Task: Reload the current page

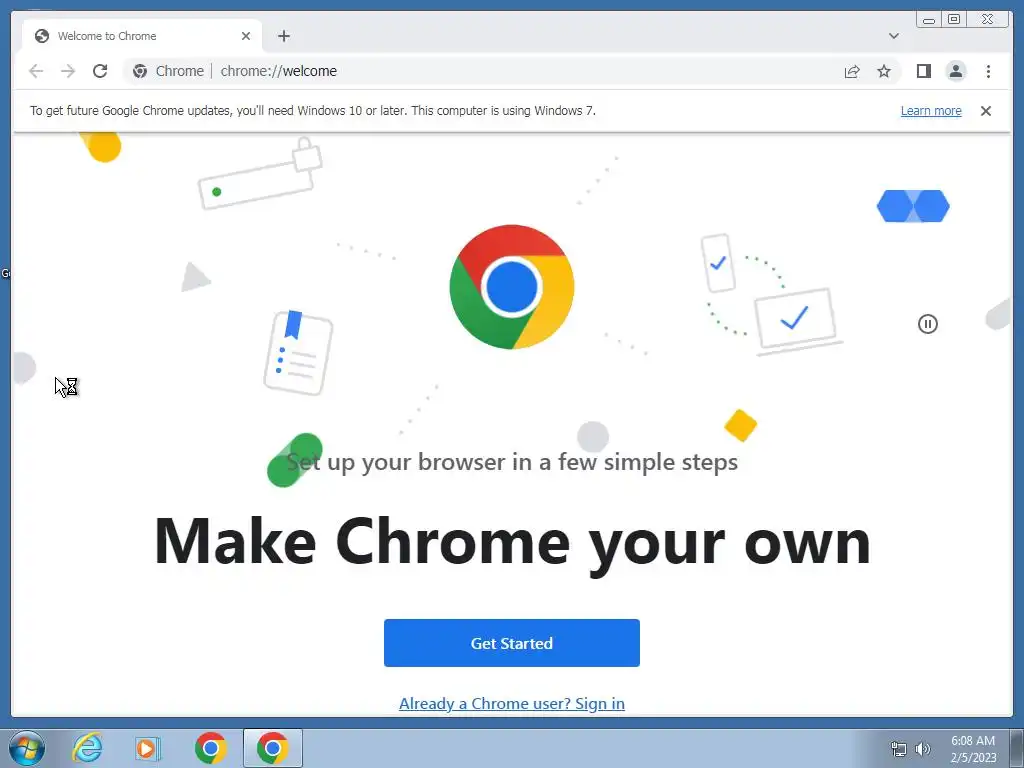Action: tap(100, 71)
